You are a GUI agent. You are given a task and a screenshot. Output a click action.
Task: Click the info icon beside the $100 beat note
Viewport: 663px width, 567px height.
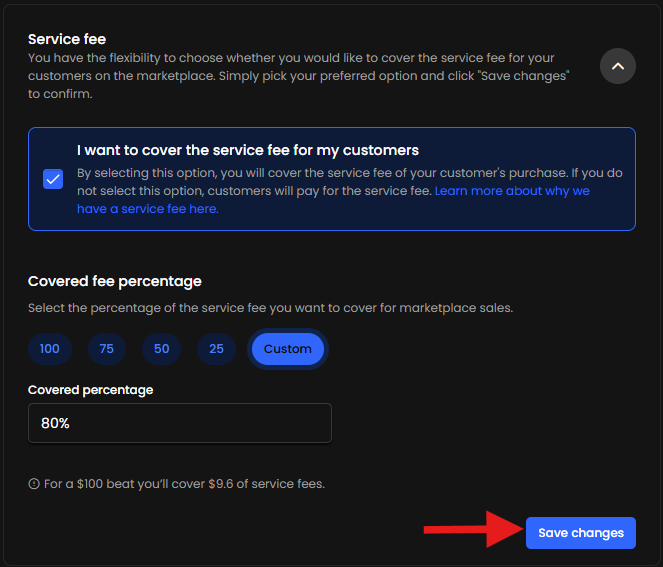tap(34, 484)
